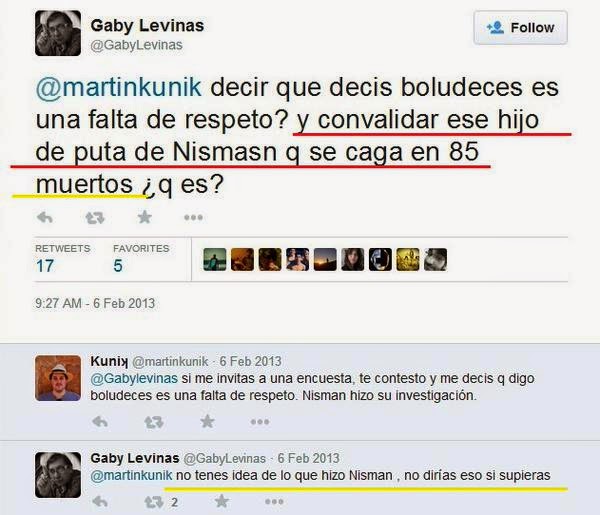Favorite the main tweet with the star icon
The image size is (600, 515).
(145, 217)
